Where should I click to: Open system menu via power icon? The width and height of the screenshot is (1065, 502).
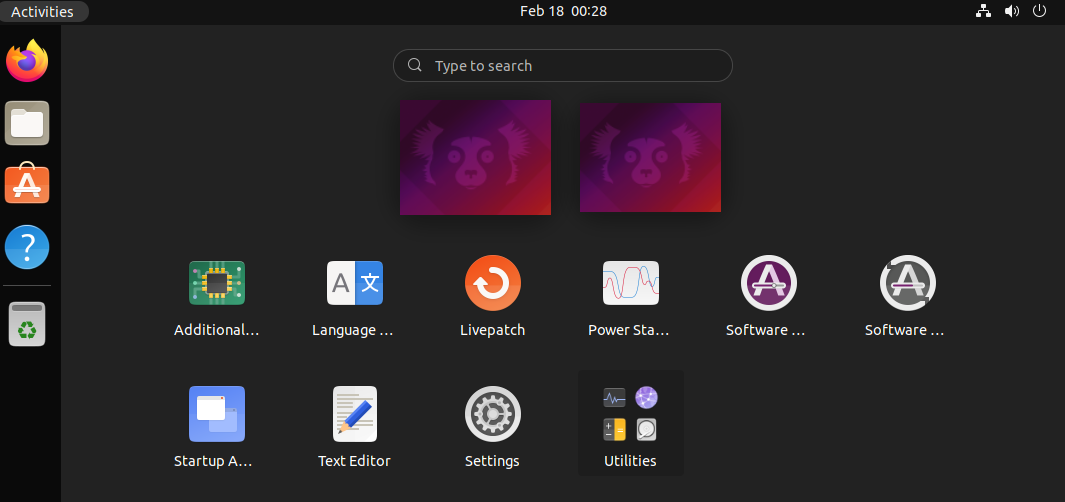click(x=1041, y=12)
